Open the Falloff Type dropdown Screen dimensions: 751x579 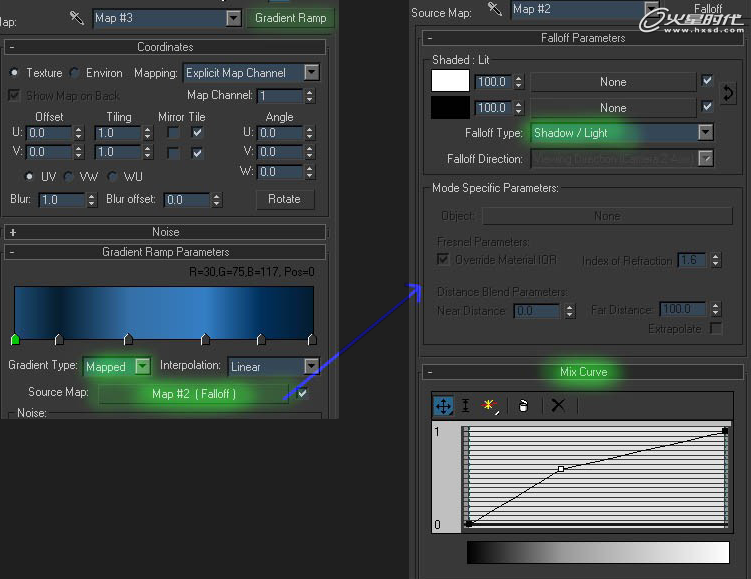[x=705, y=132]
